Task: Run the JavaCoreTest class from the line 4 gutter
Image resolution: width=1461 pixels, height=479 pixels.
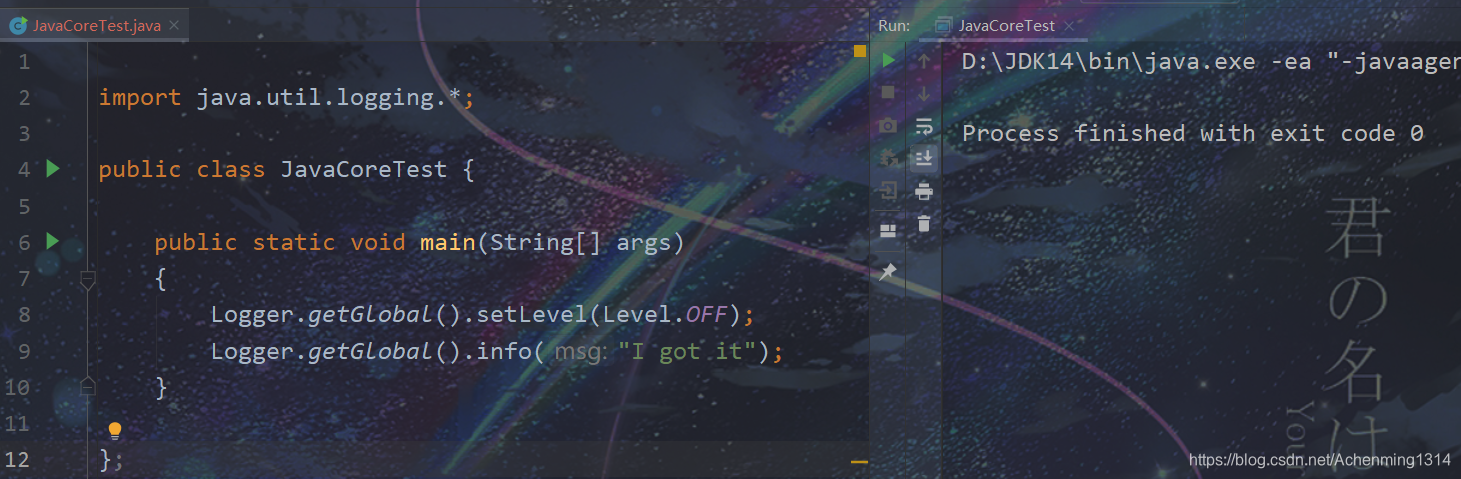Action: (x=53, y=168)
